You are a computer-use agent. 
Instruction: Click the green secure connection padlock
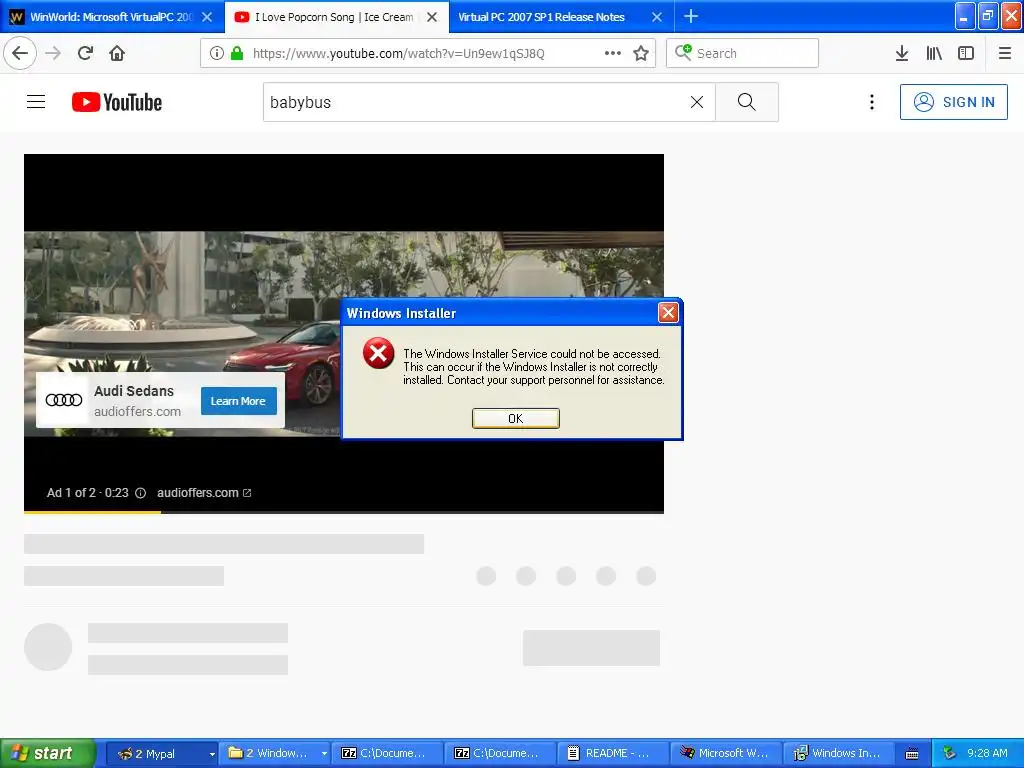(x=237, y=53)
